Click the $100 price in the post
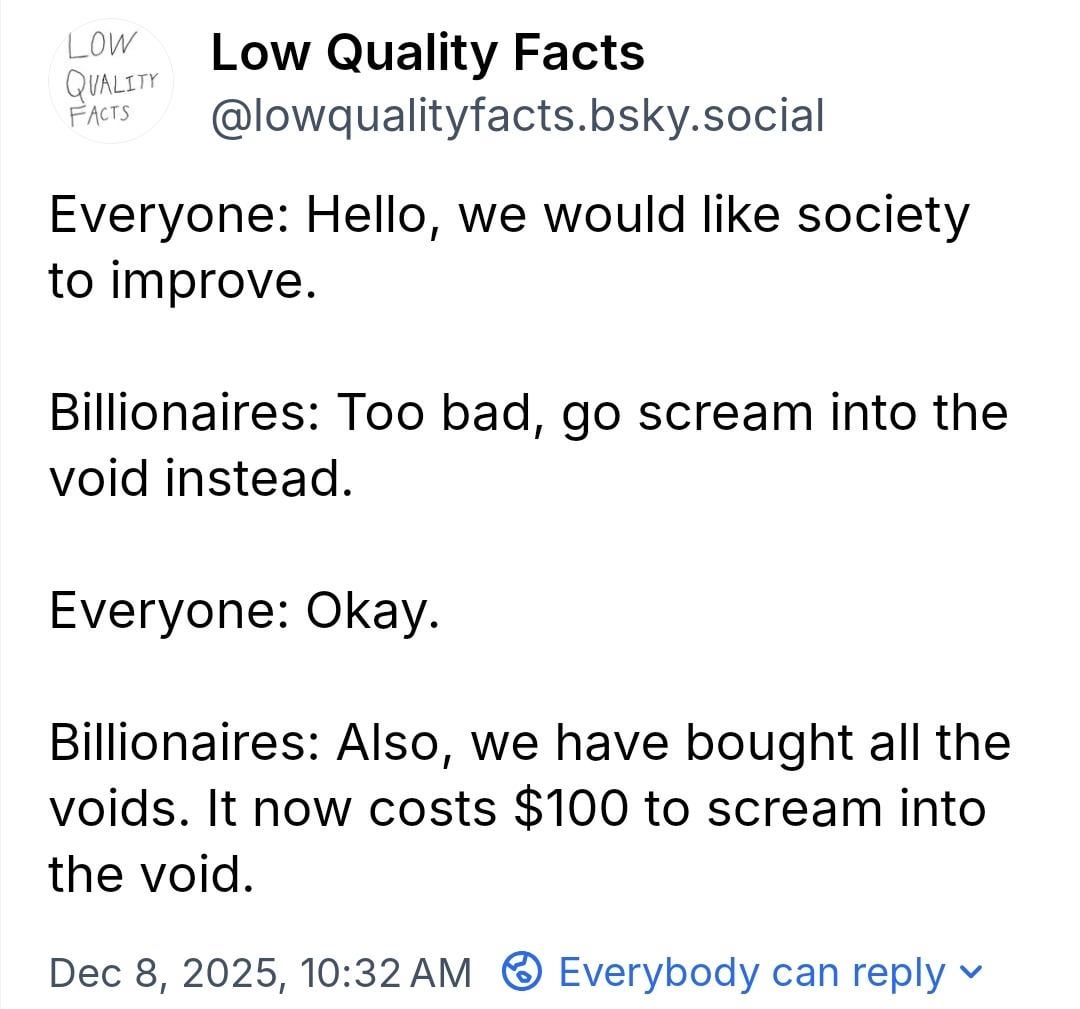Viewport: 1080px width, 1009px height. (570, 809)
